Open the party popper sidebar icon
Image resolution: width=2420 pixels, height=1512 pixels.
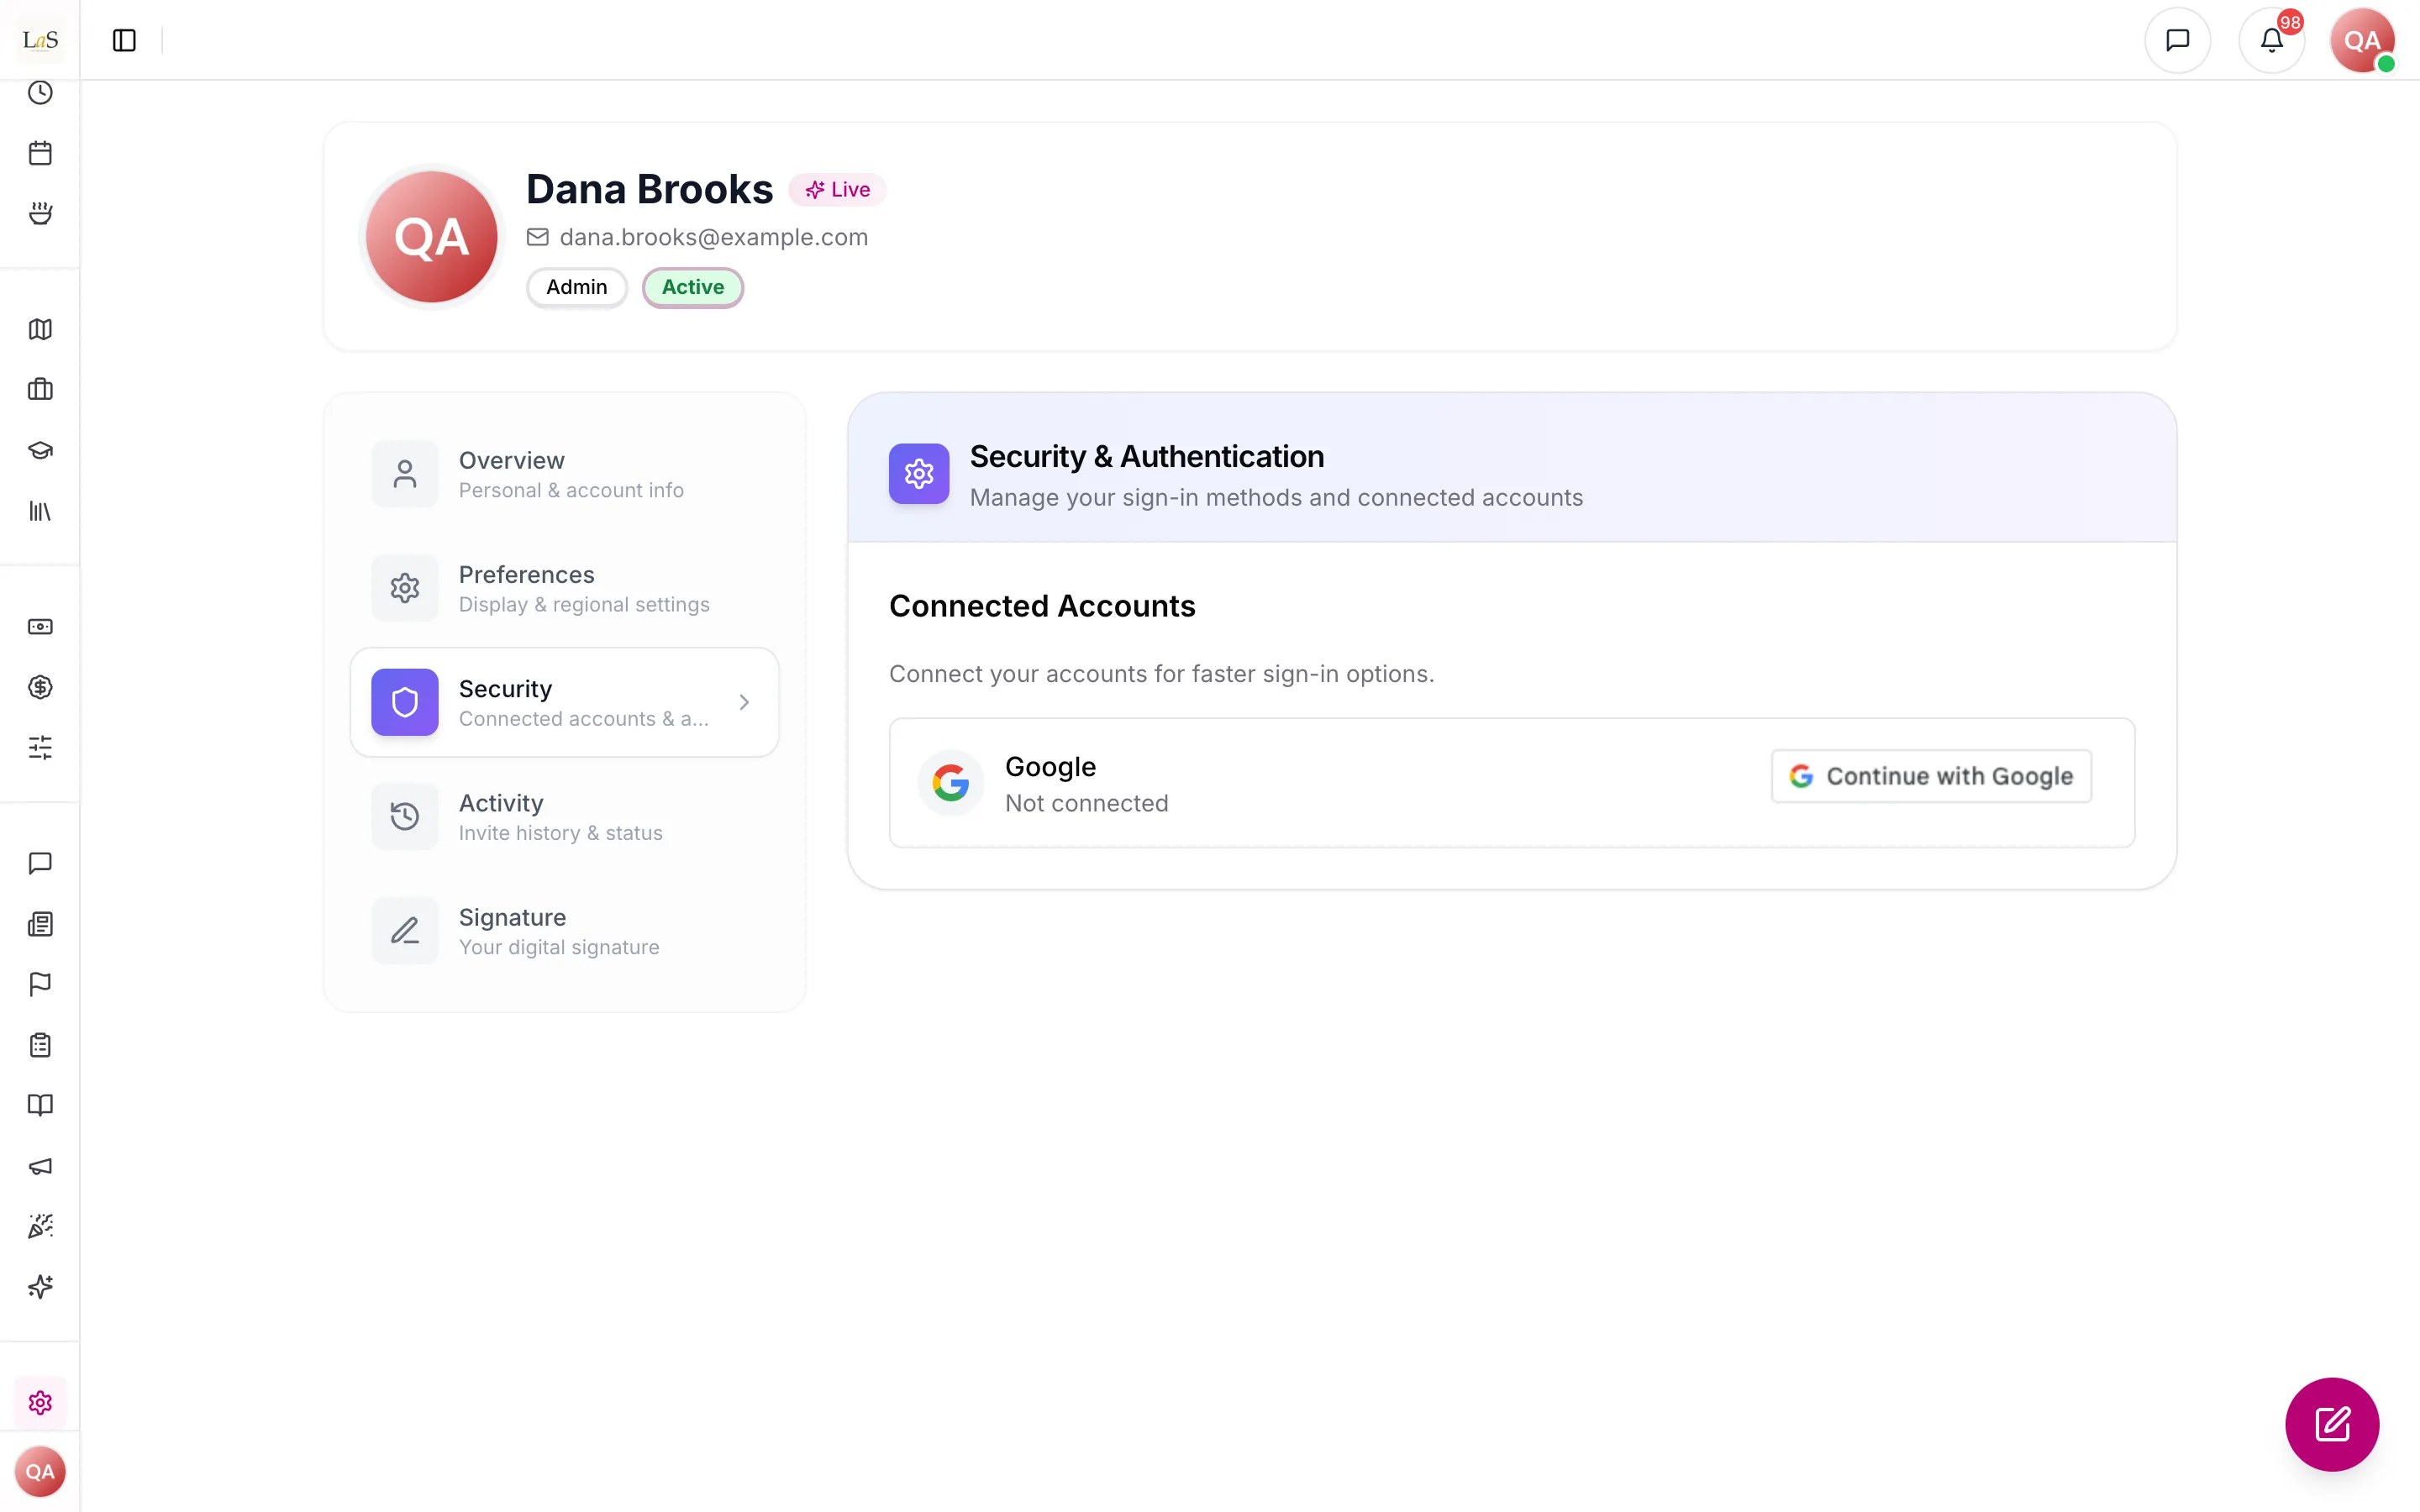tap(40, 1226)
